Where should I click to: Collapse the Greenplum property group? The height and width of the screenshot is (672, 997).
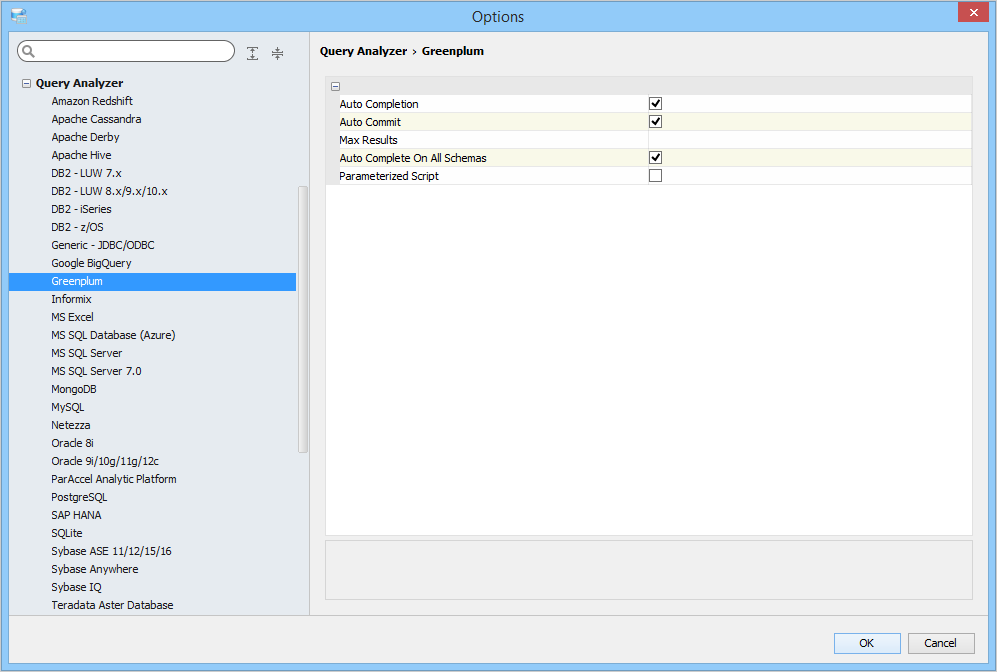pyautogui.click(x=335, y=86)
